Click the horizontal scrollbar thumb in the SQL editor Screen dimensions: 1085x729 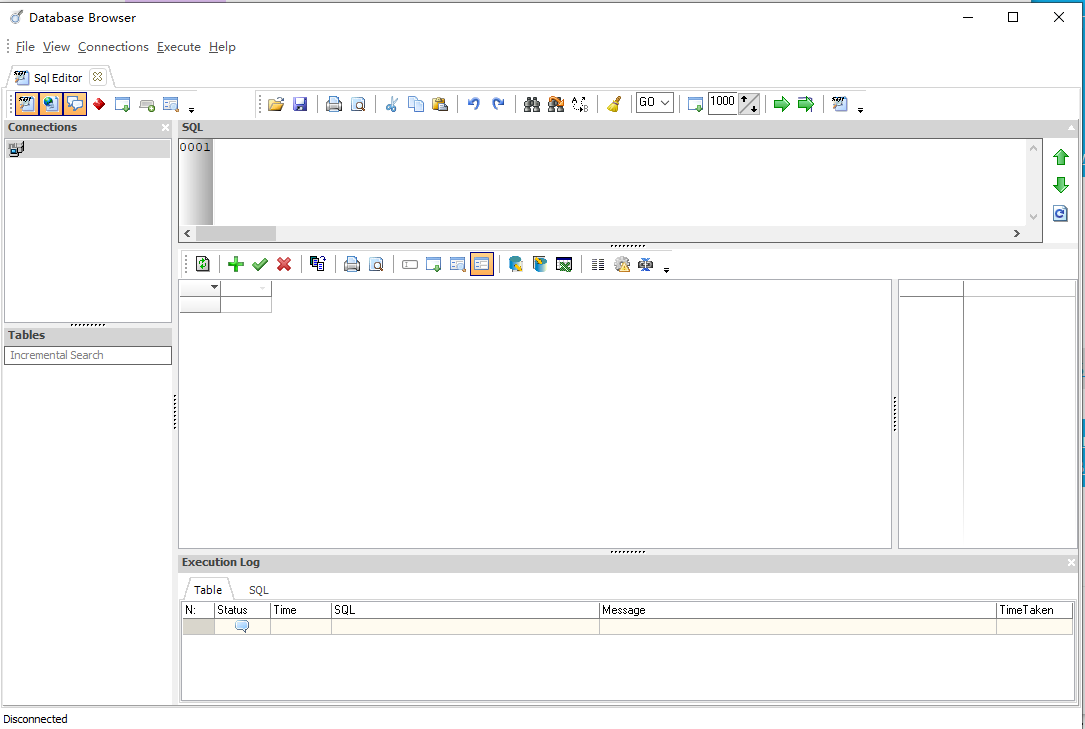[236, 234]
